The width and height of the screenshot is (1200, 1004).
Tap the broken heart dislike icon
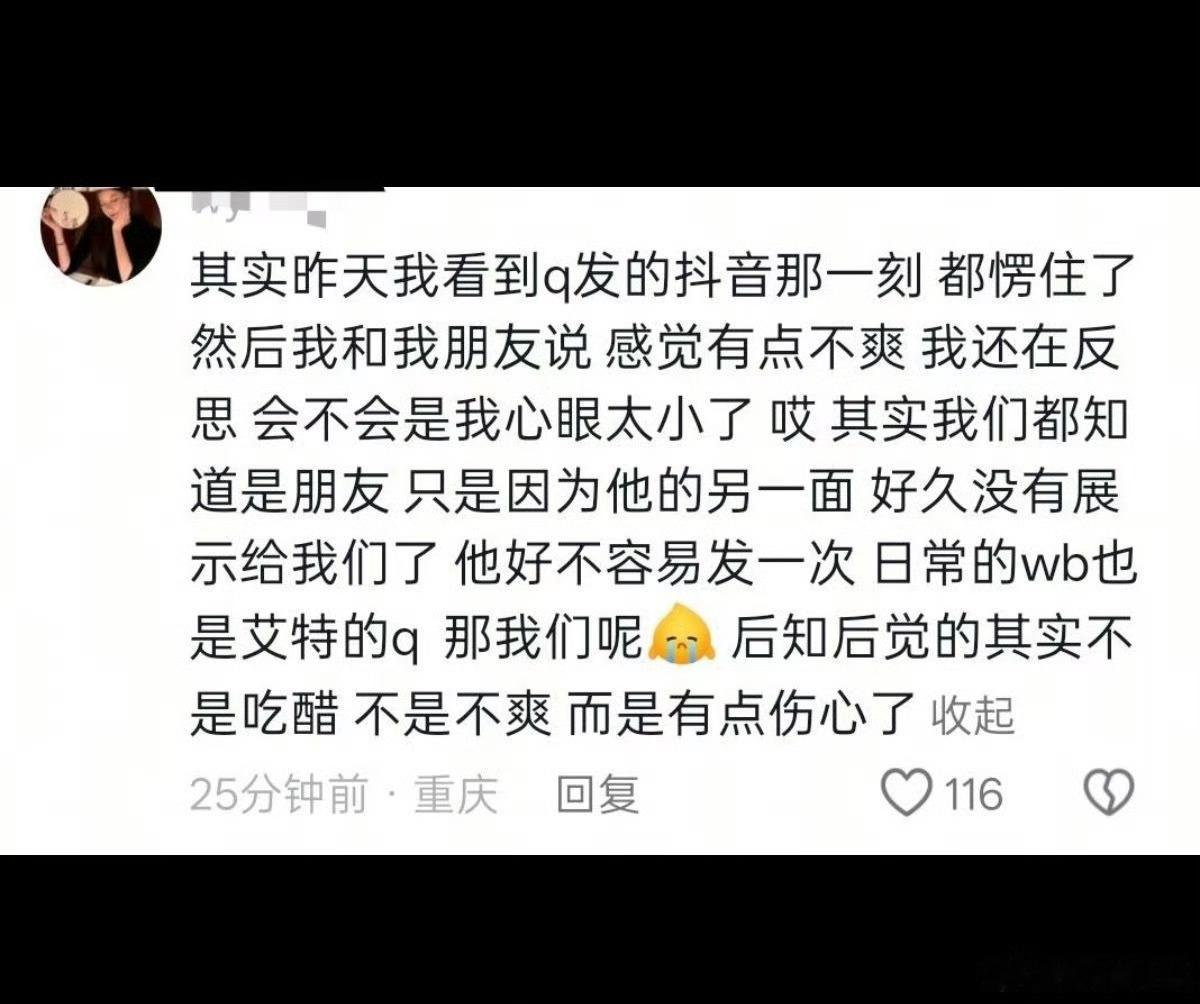tap(1109, 793)
